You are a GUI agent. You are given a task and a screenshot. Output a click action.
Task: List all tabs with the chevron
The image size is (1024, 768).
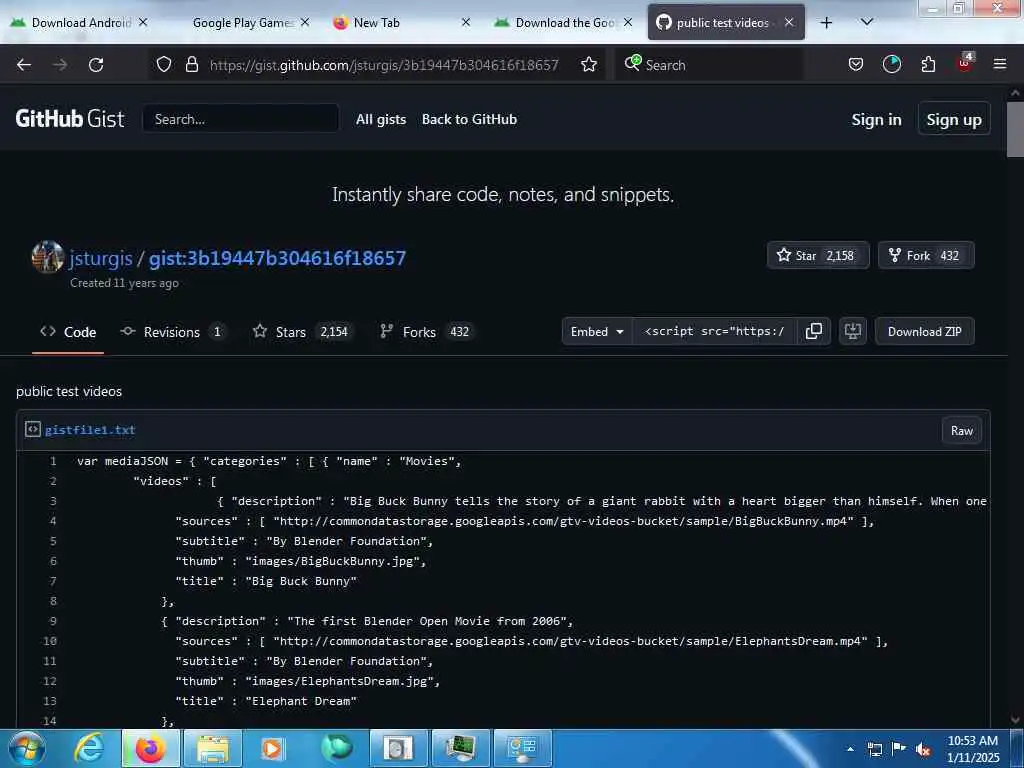[867, 22]
